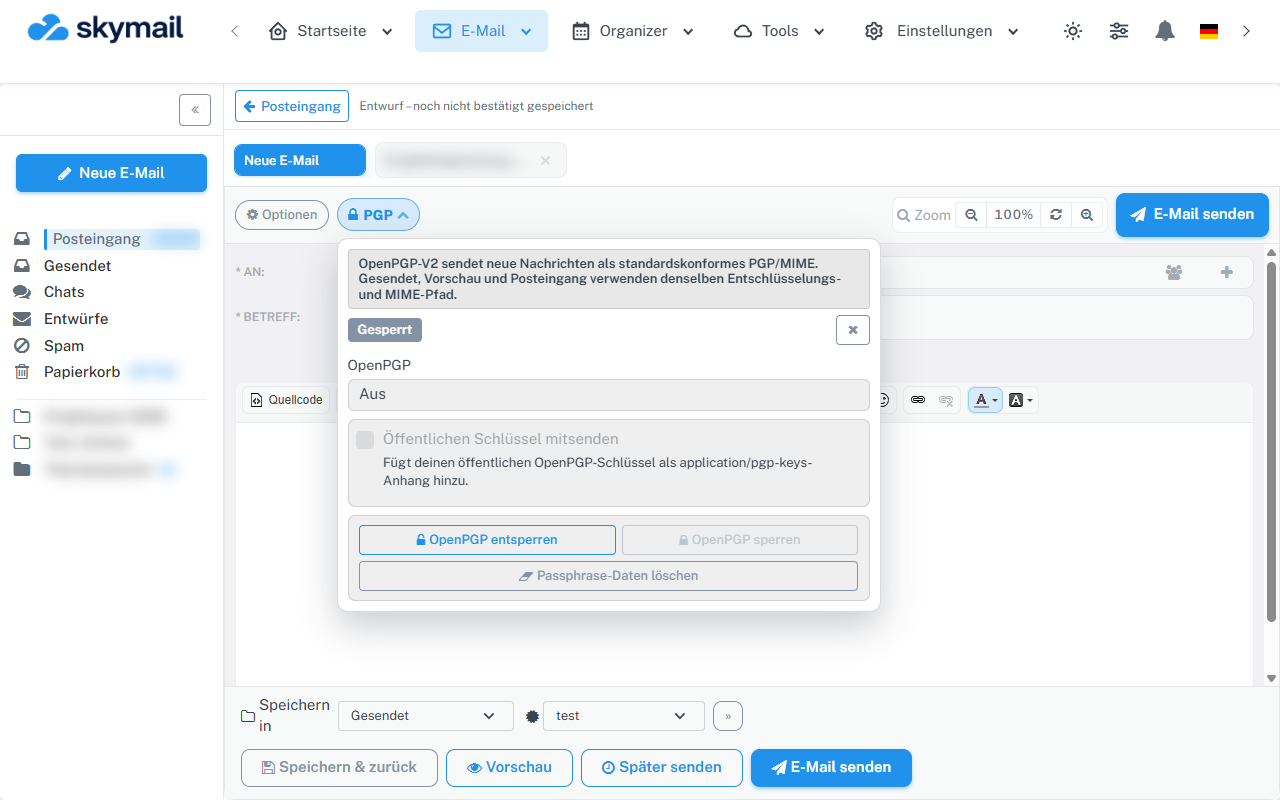The width and height of the screenshot is (1280, 800).
Task: Select the 'Neue E-Mail' compose tab
Action: 300,160
